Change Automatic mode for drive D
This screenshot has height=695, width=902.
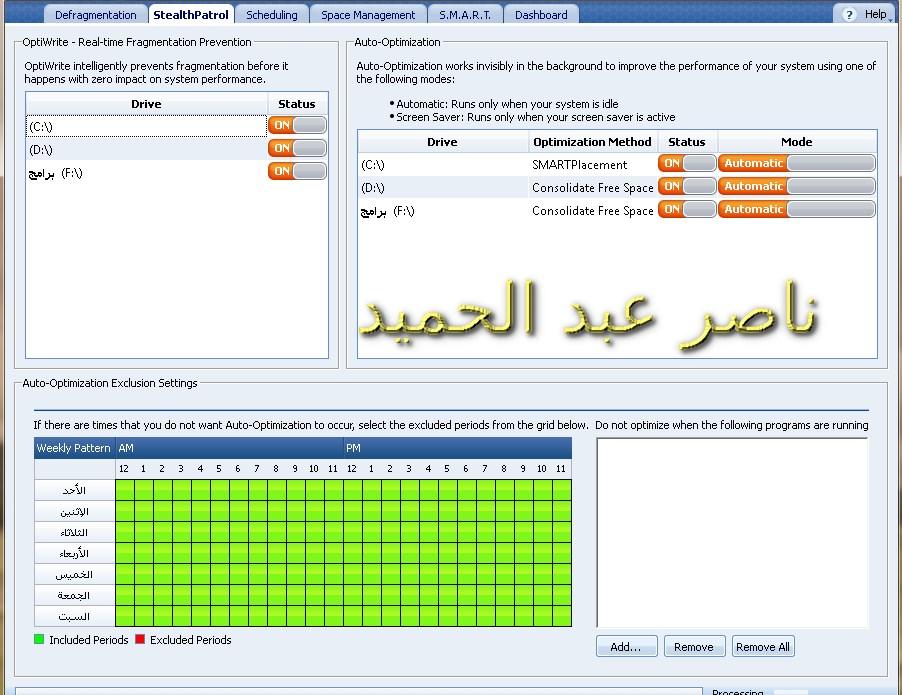pyautogui.click(x=796, y=186)
